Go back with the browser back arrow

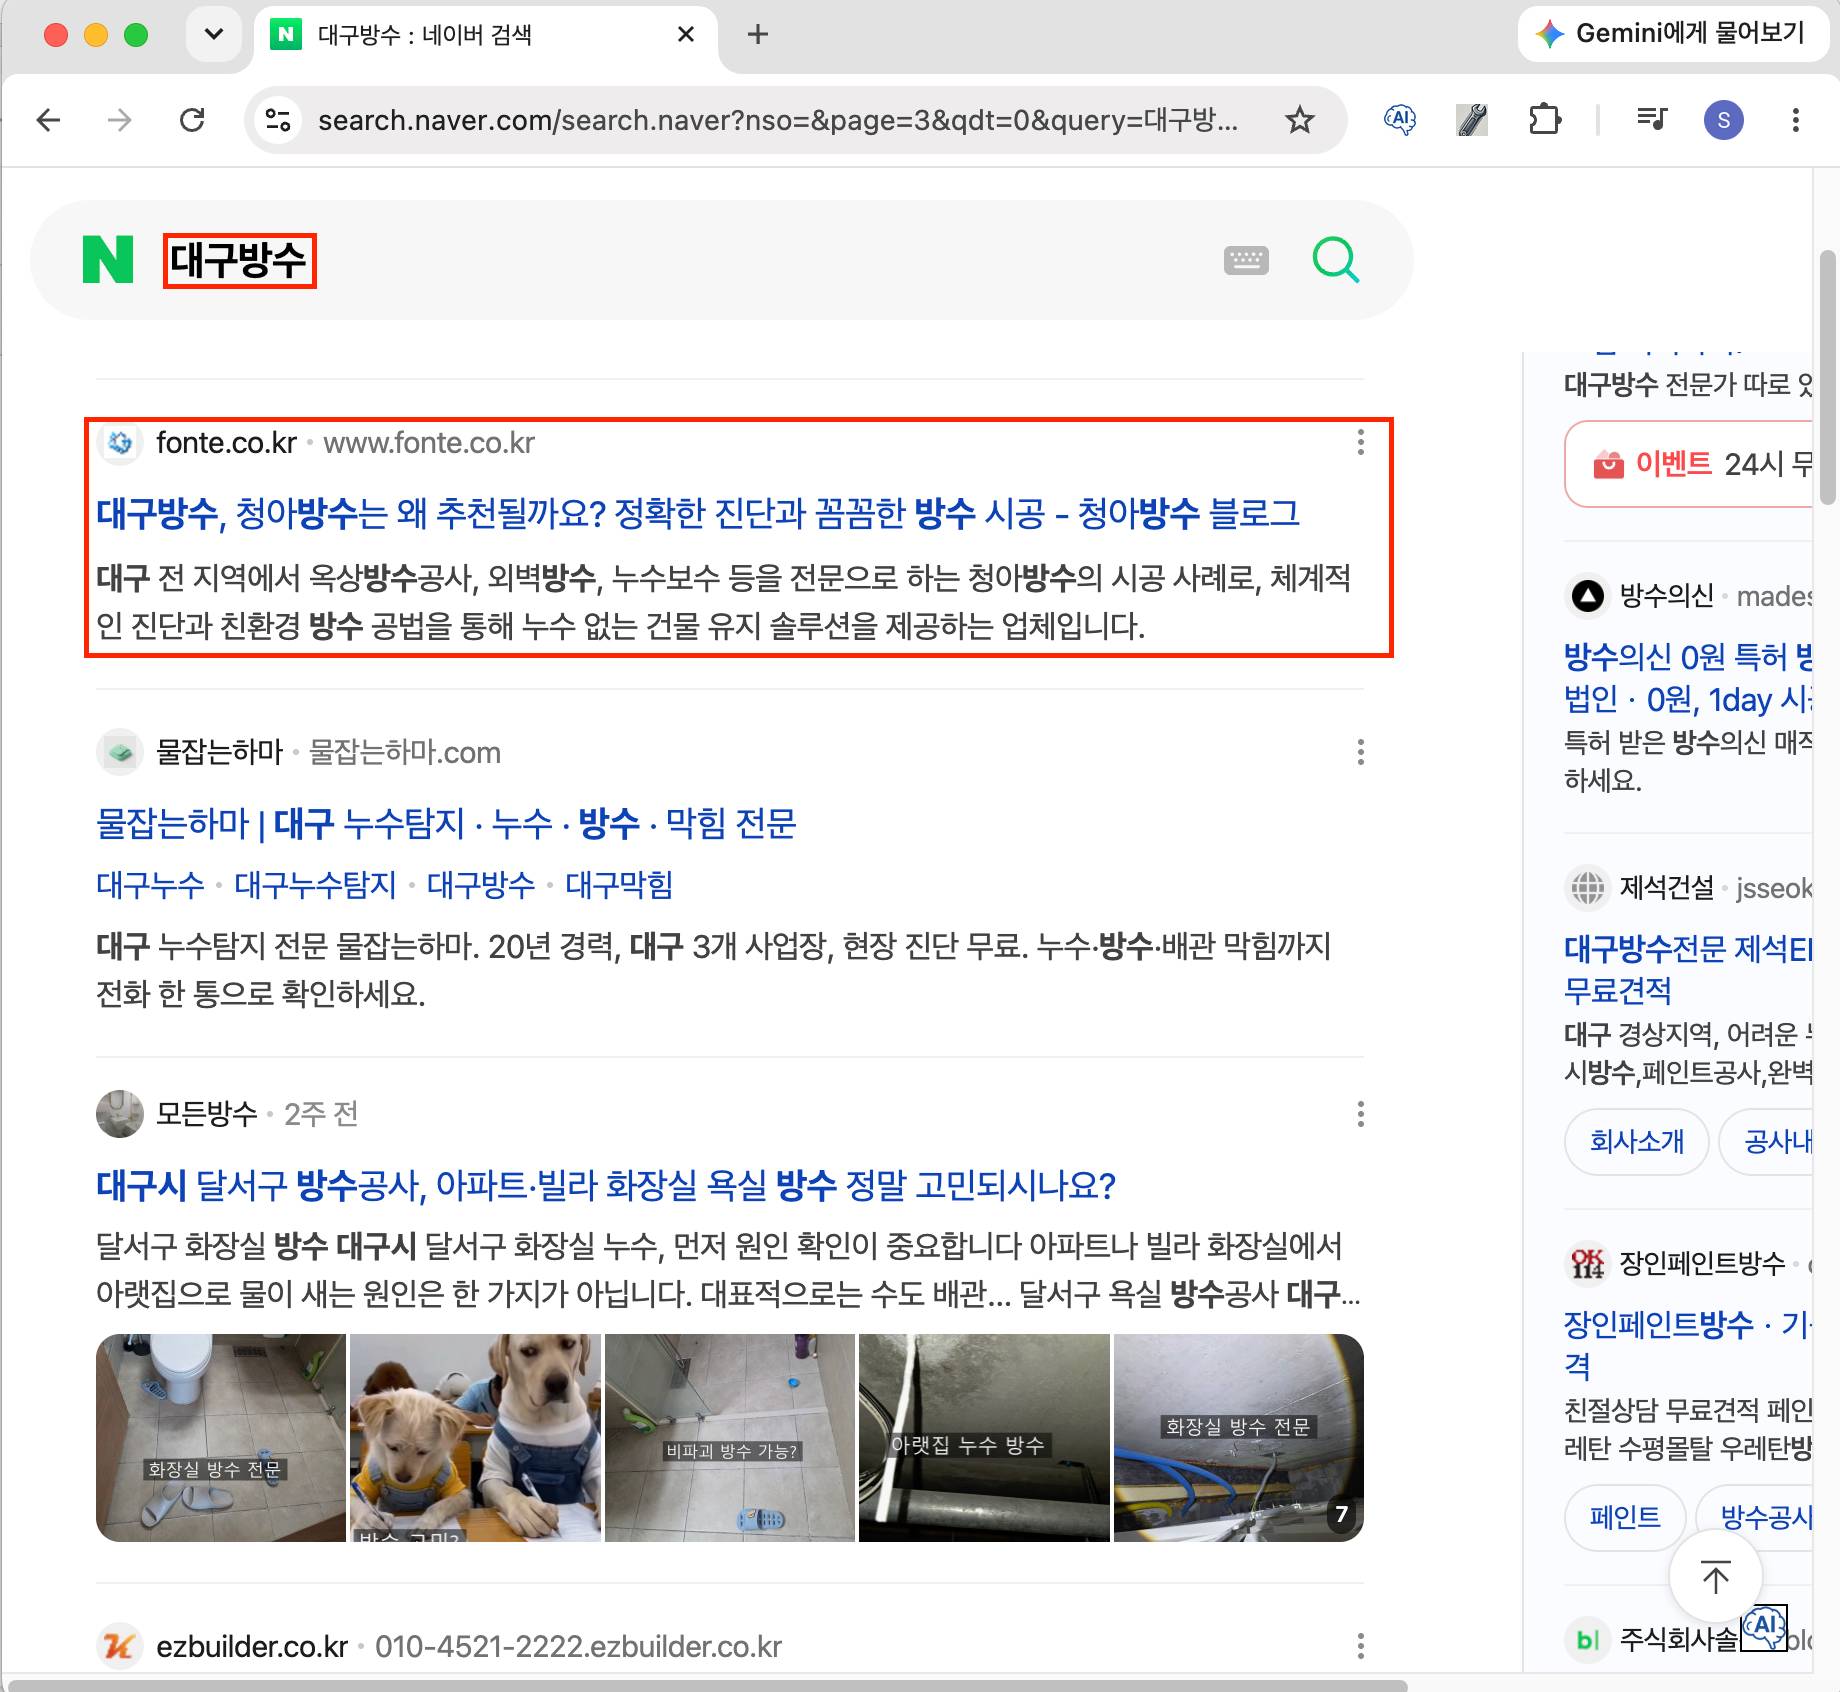48,120
